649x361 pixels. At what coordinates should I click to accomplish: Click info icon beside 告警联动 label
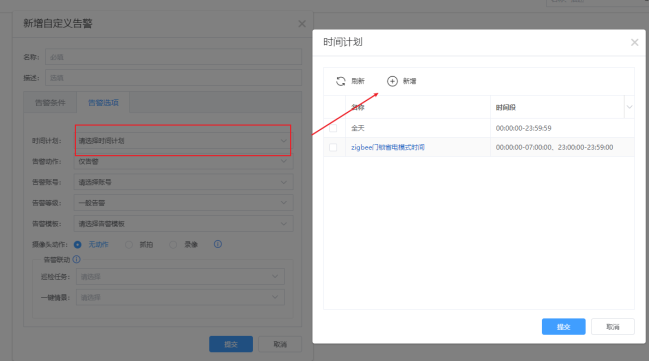pos(77,260)
